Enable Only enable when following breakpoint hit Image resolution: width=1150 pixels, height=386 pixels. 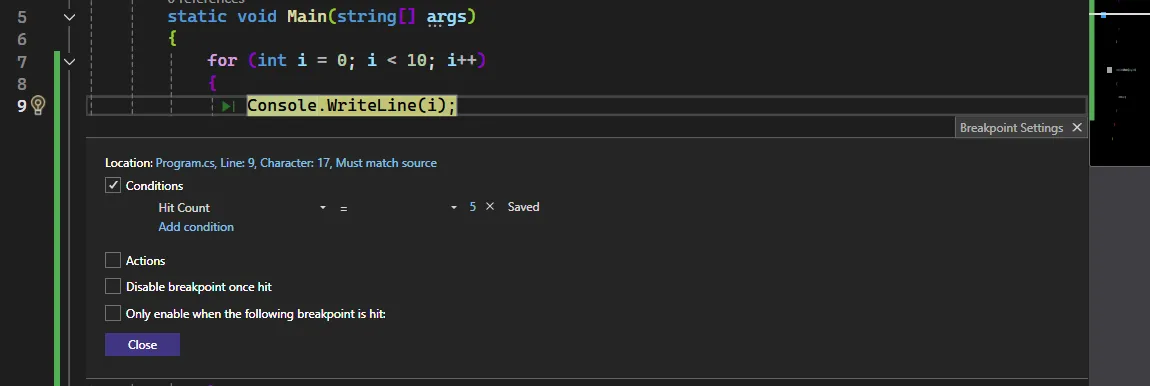point(113,313)
